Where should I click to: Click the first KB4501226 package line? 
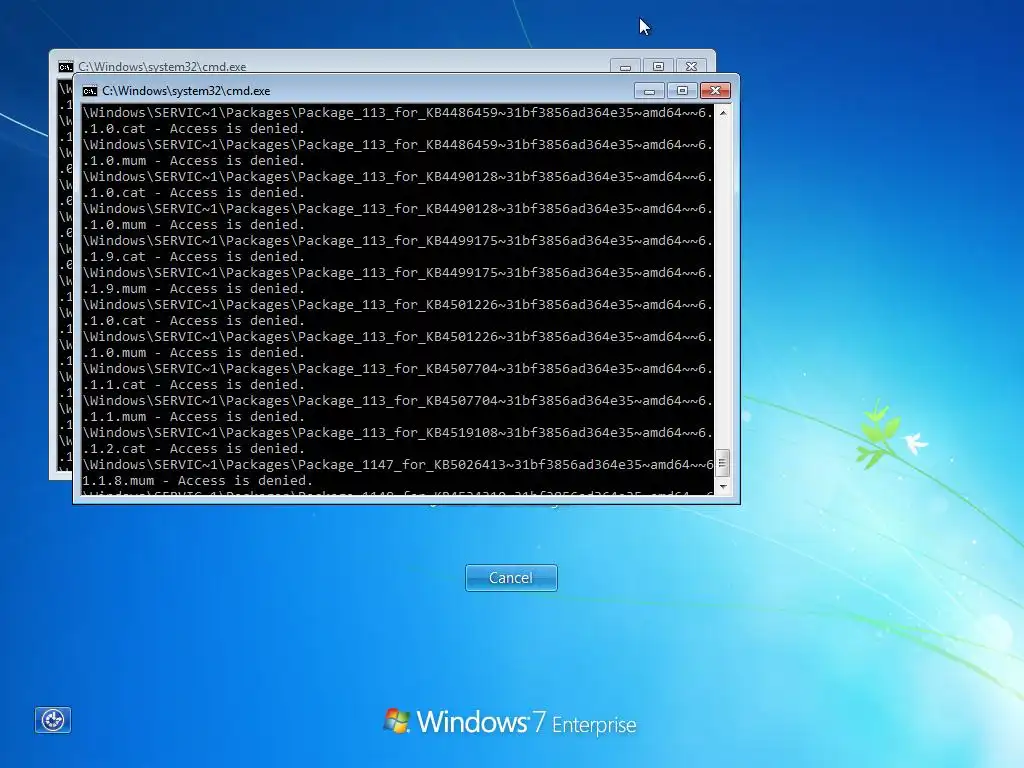398,304
